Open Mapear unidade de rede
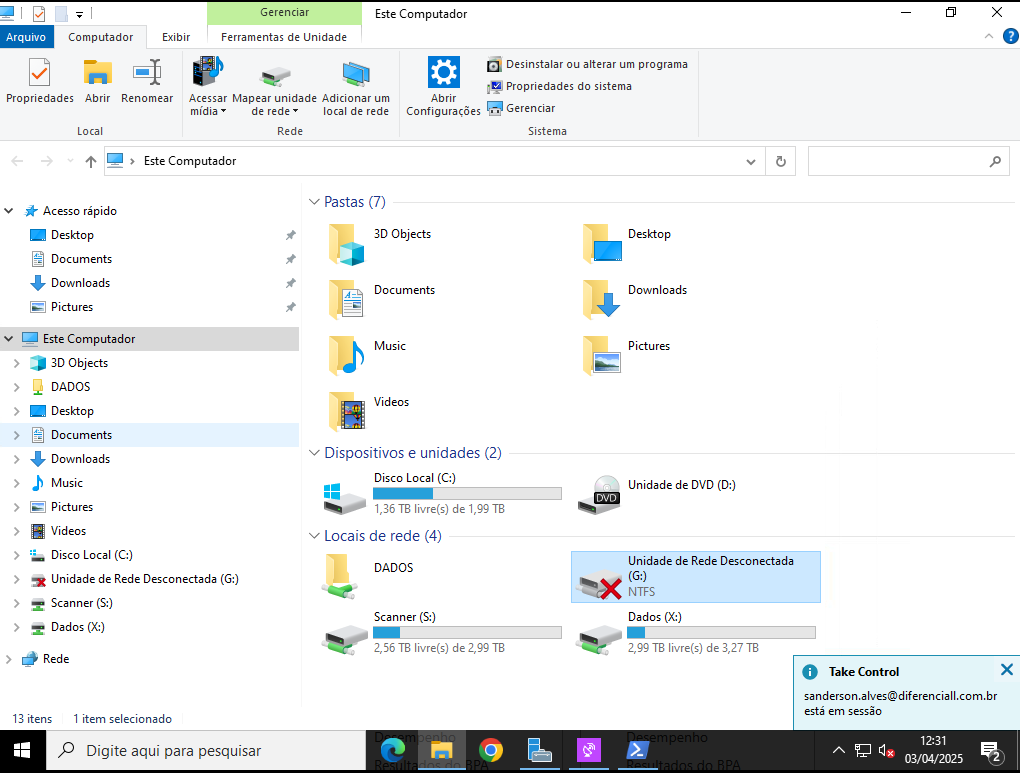 (x=275, y=87)
